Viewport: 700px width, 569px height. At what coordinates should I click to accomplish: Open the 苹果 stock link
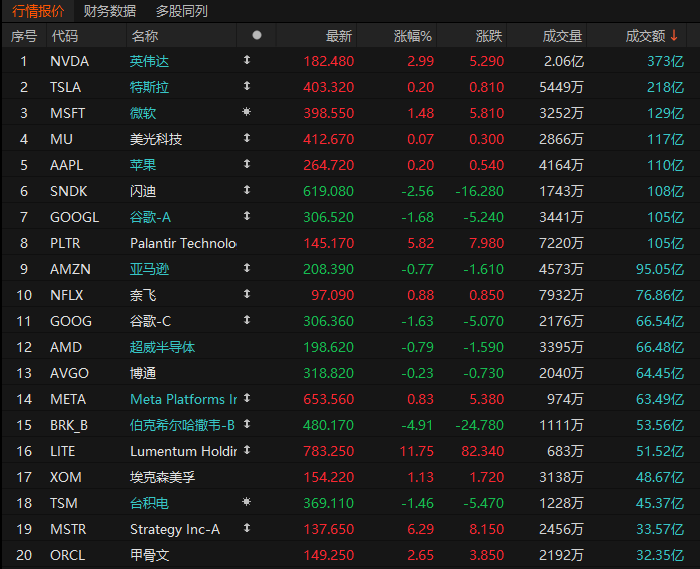(x=143, y=165)
